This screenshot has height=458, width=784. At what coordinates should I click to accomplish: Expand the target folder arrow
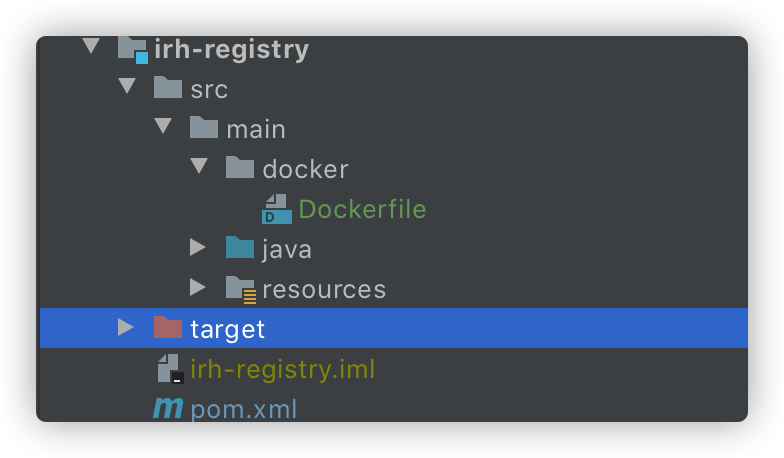coord(125,327)
